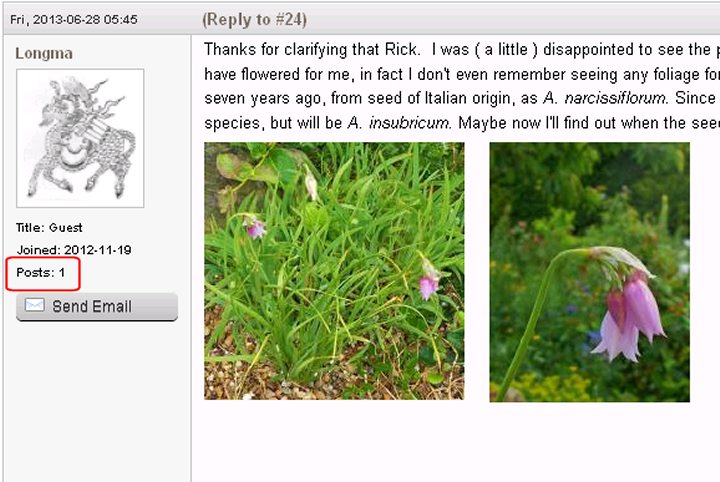The height and width of the screenshot is (482, 720).
Task: Open Longma's unicorn avatar image
Action: (x=80, y=138)
